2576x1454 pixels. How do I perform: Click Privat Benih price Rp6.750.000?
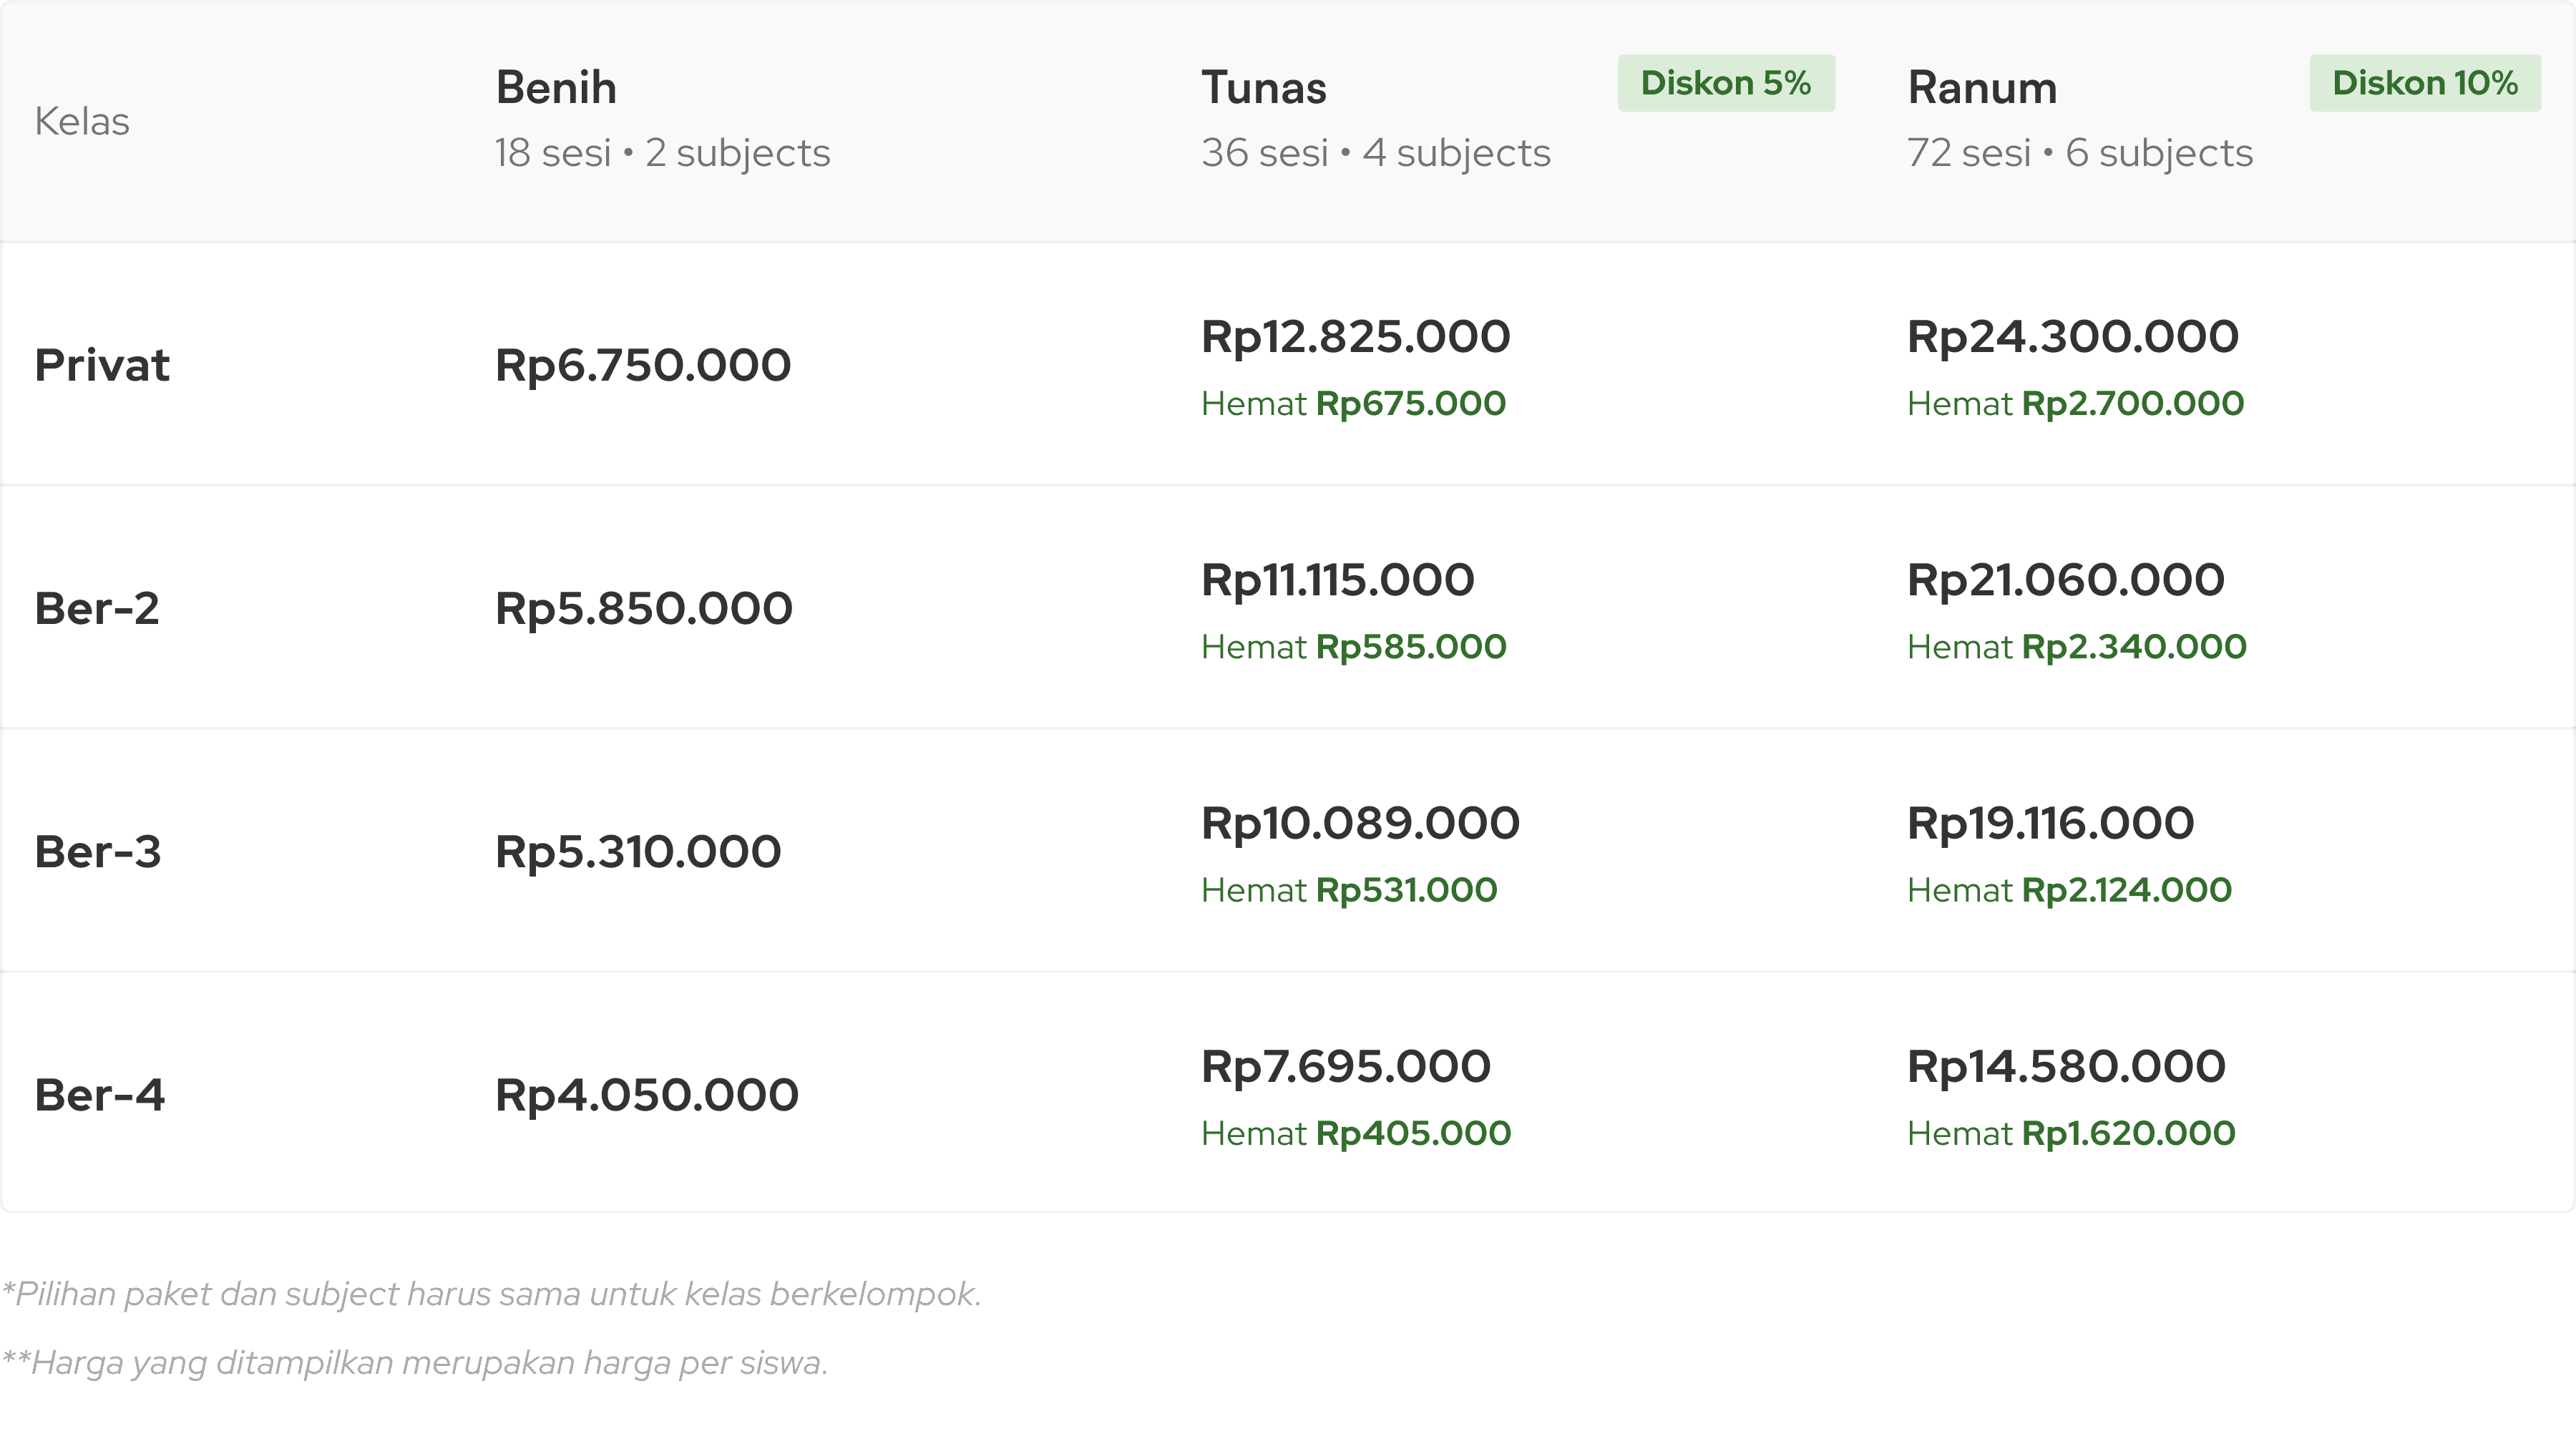(x=643, y=365)
